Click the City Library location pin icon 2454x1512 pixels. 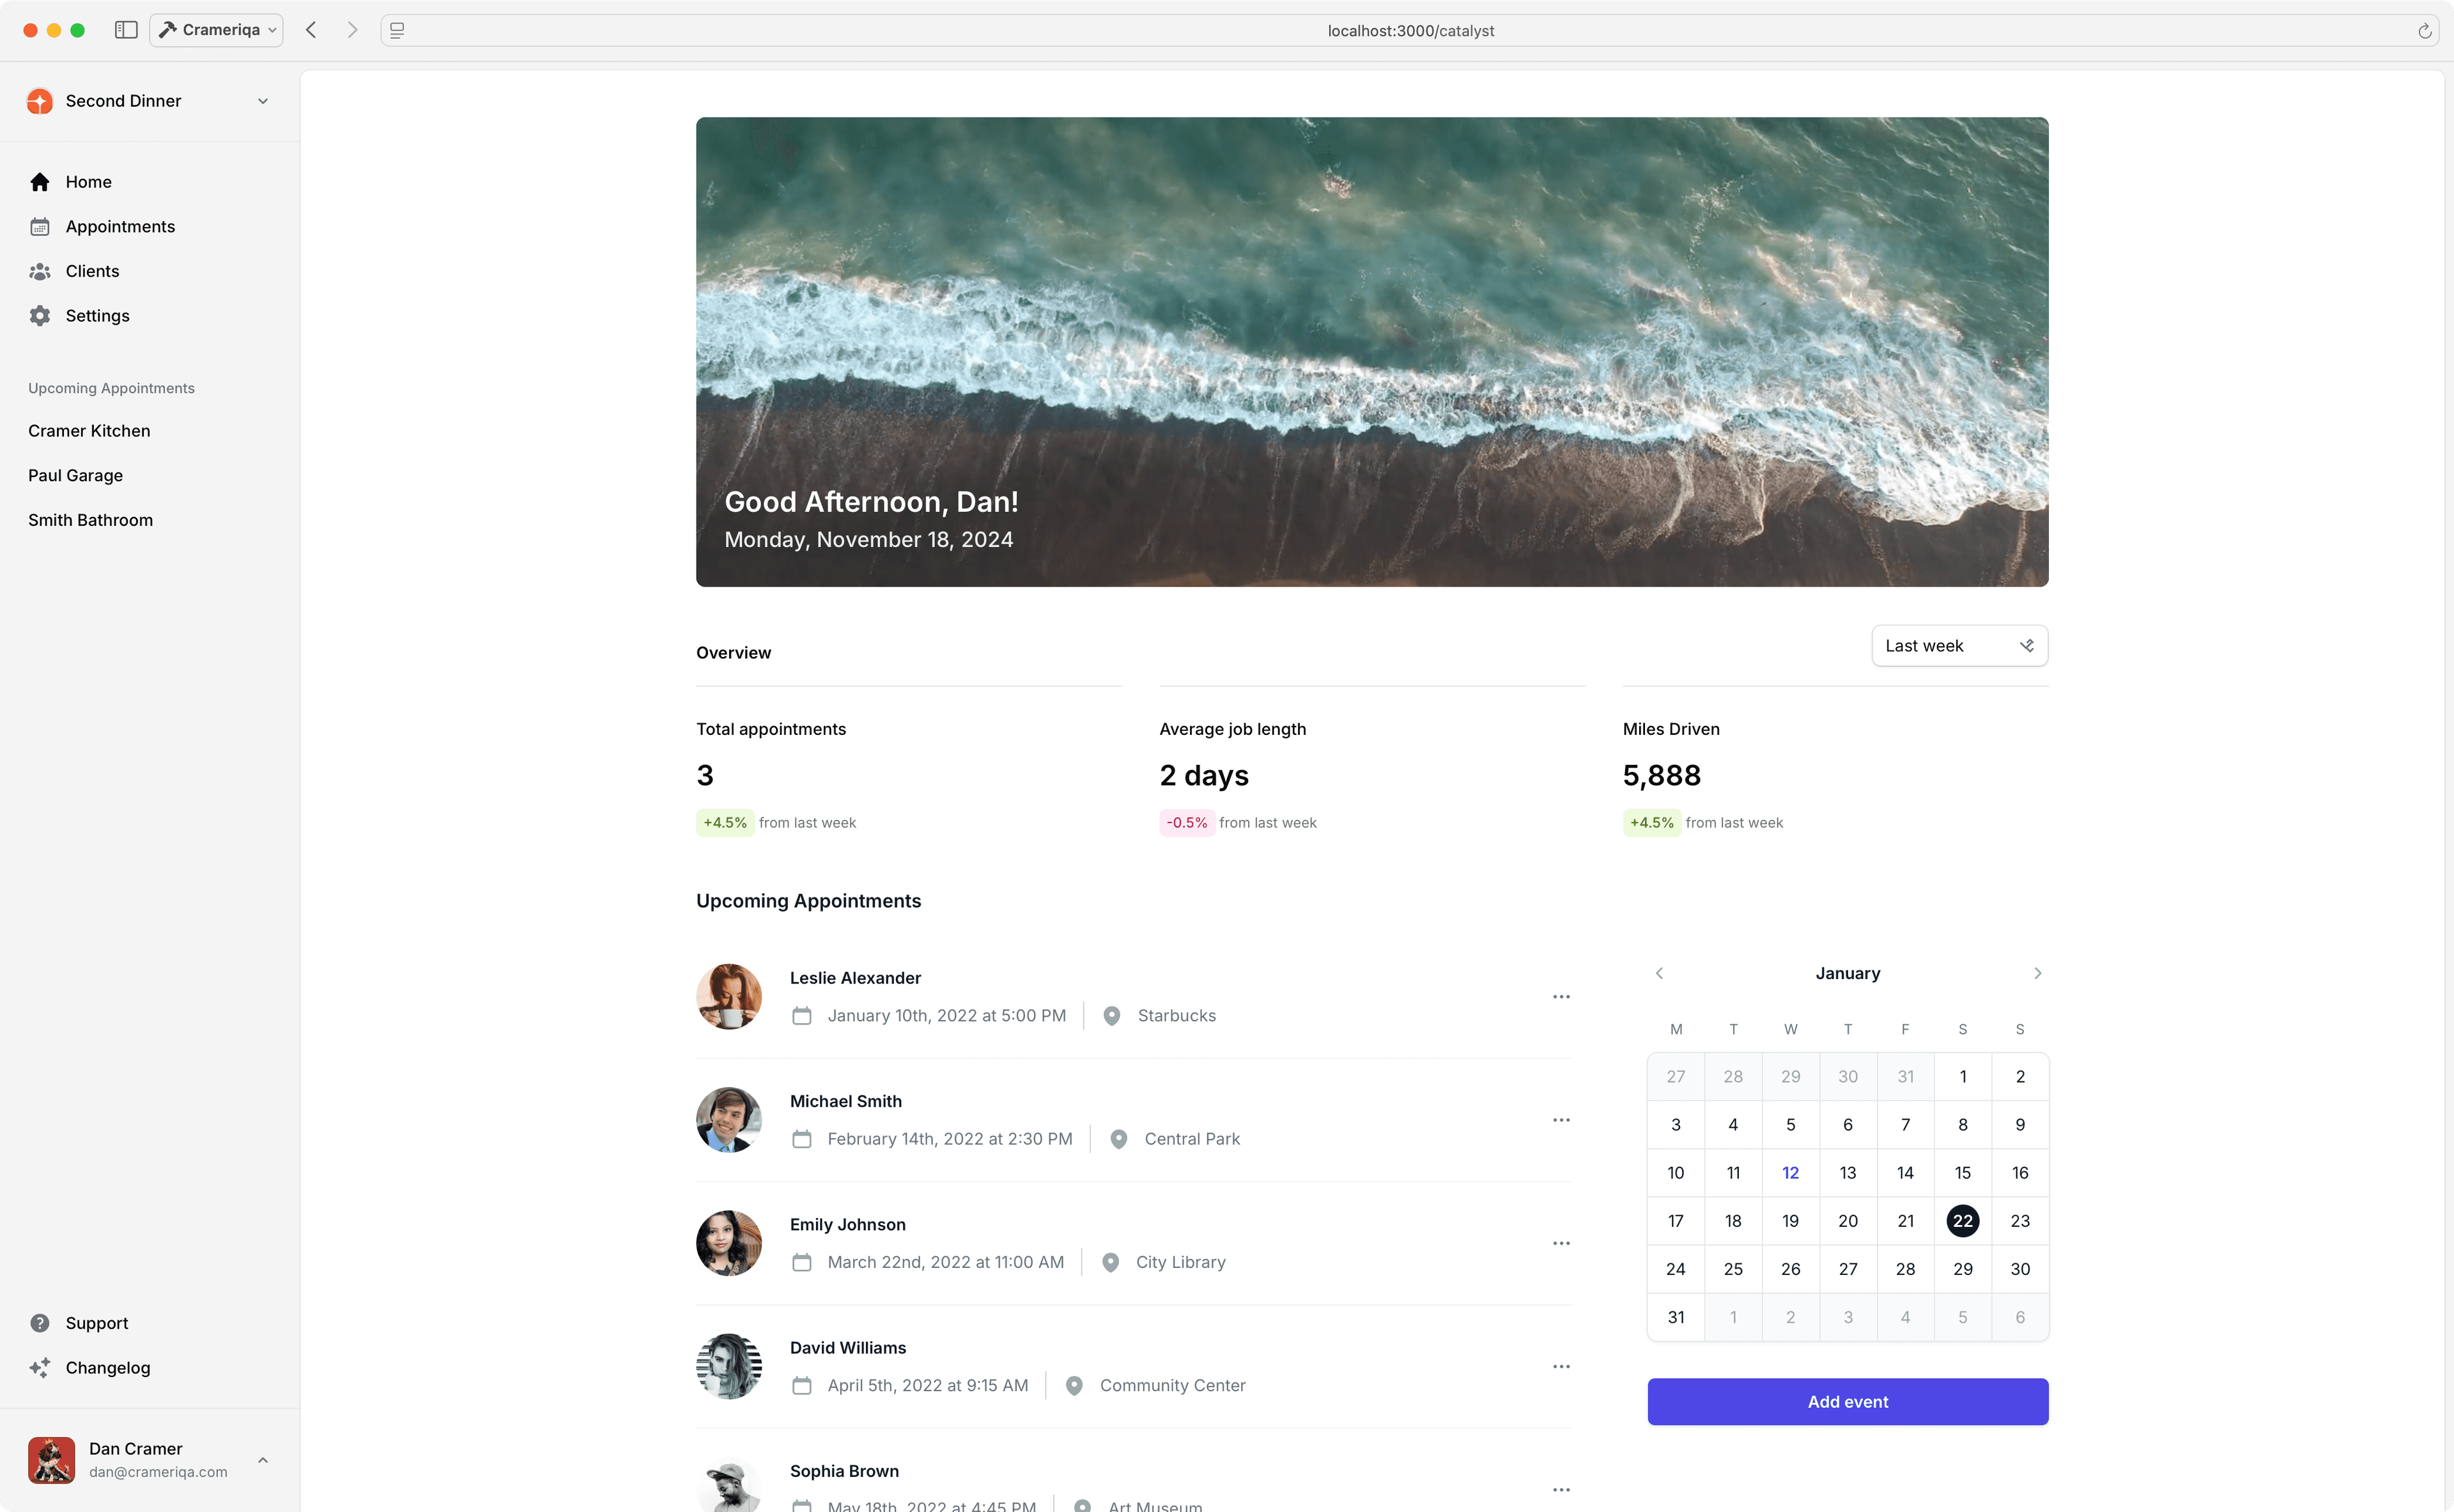(x=1110, y=1262)
